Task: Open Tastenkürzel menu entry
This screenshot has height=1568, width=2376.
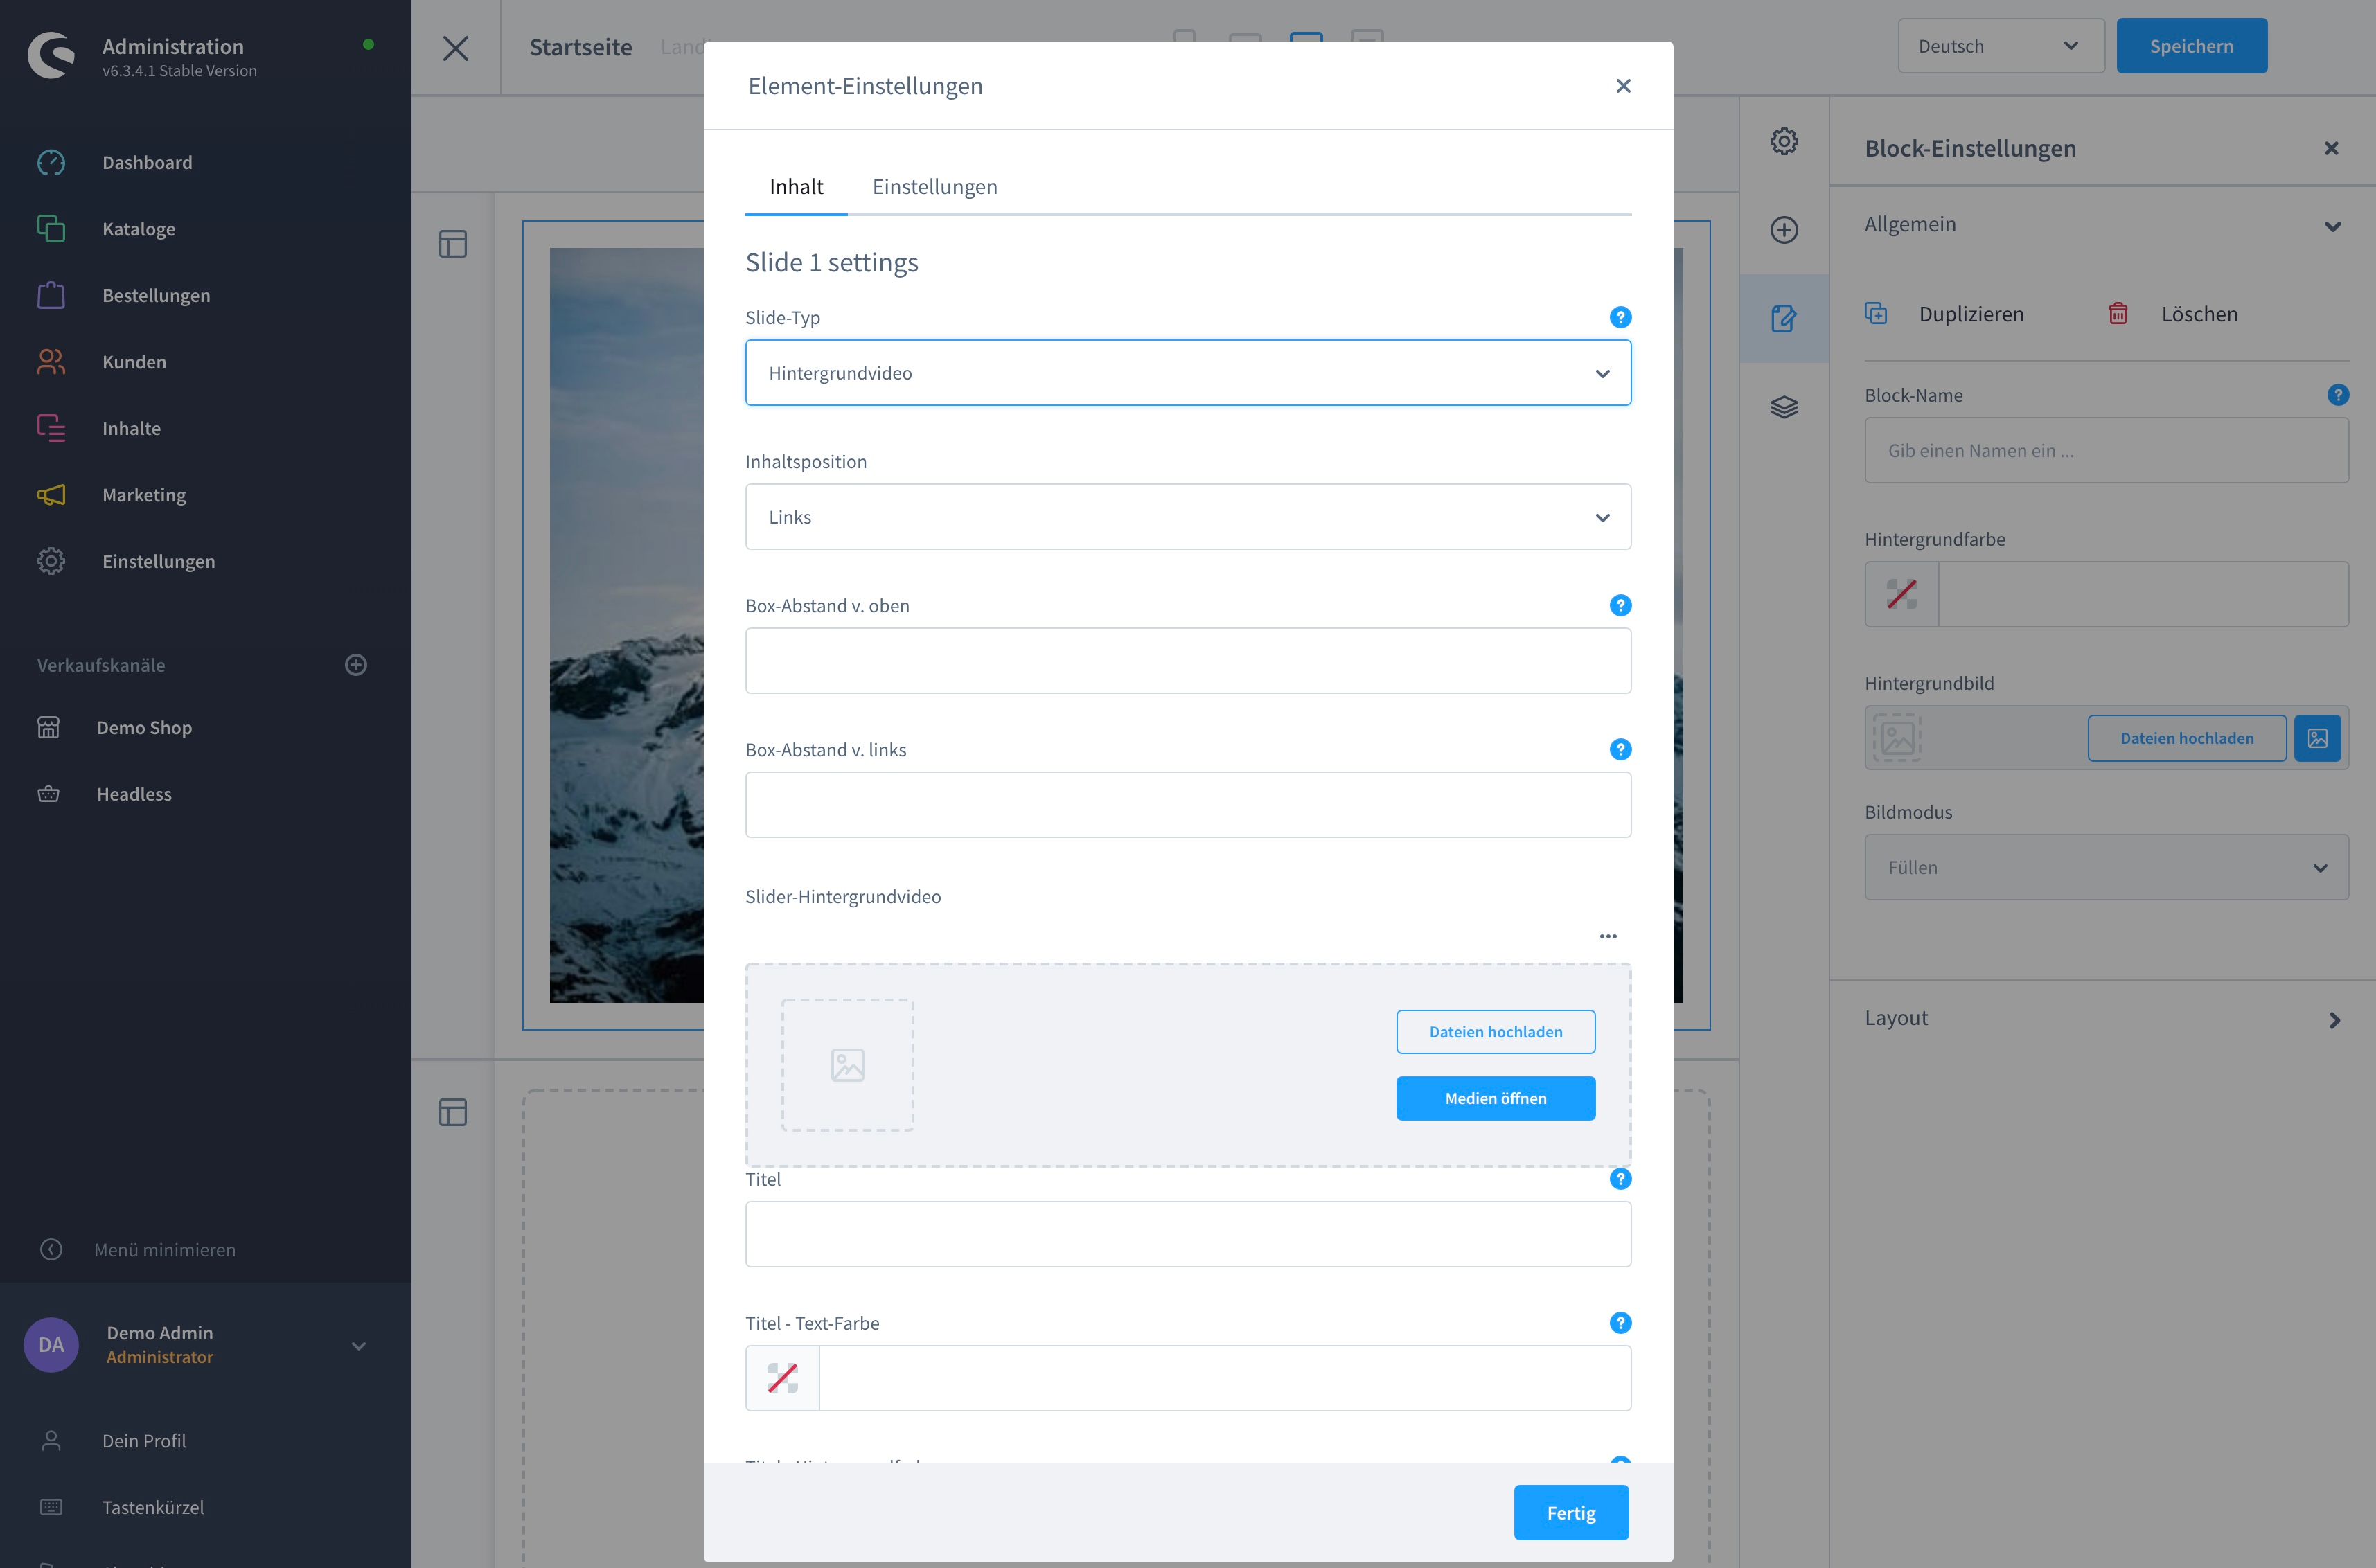Action: click(153, 1507)
